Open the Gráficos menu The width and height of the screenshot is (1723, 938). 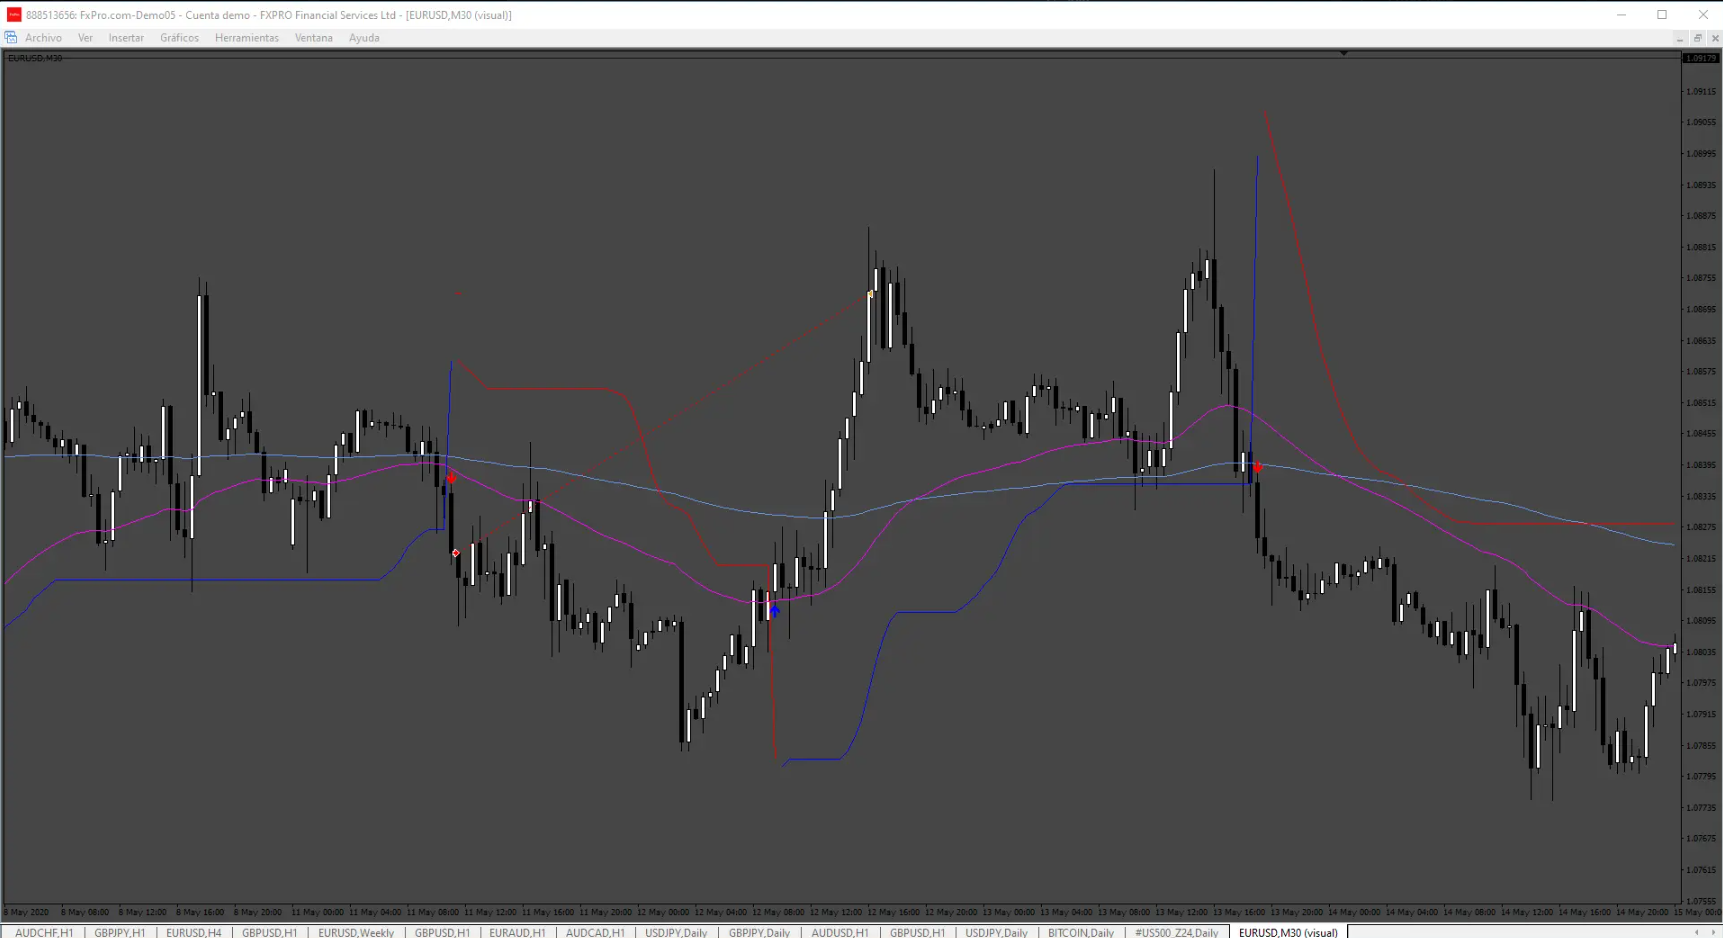click(x=179, y=38)
